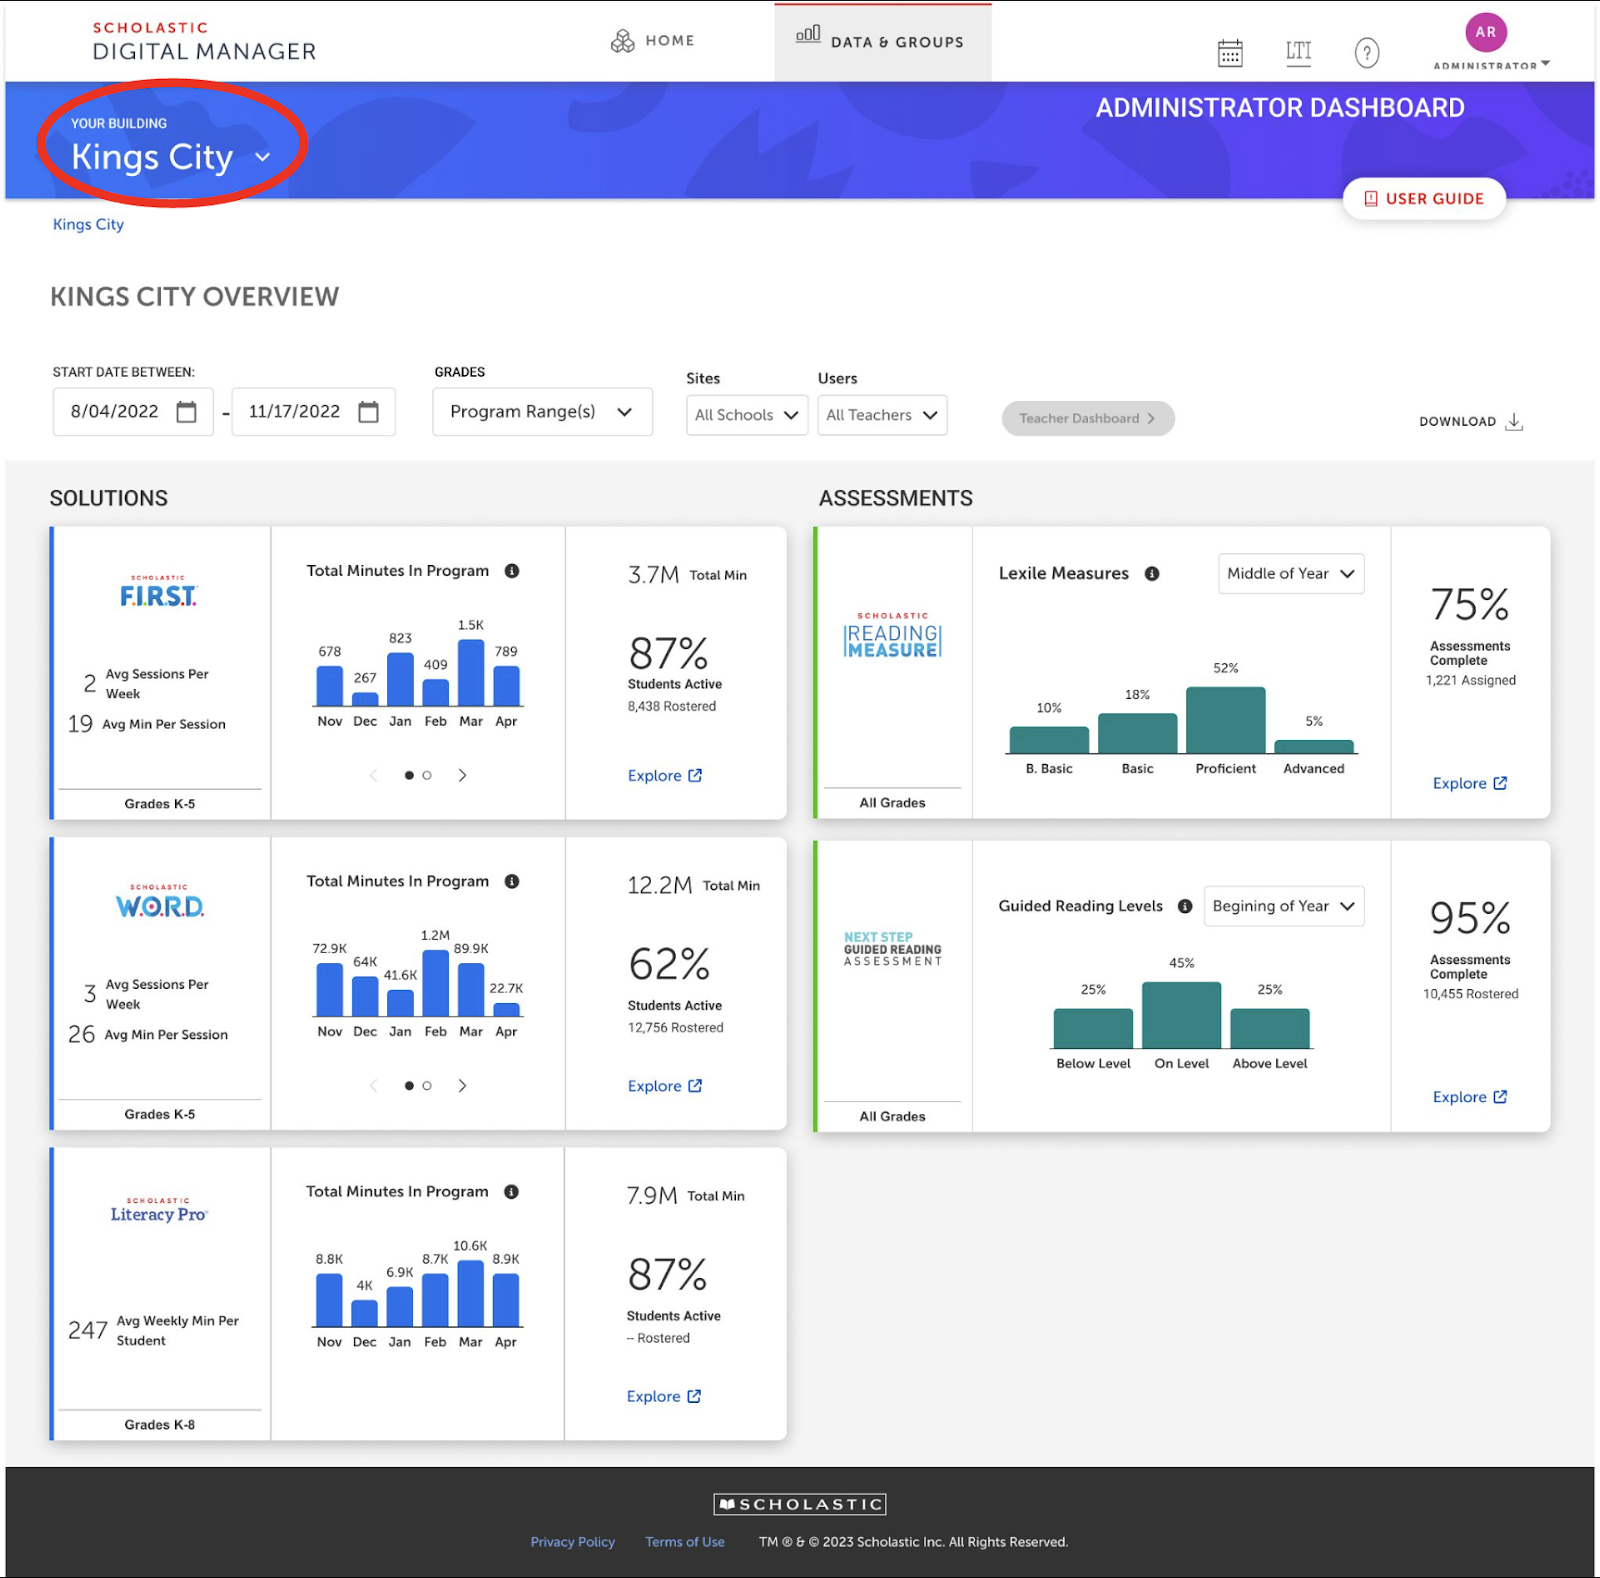Open the User Guide
The width and height of the screenshot is (1600, 1578).
tap(1424, 198)
